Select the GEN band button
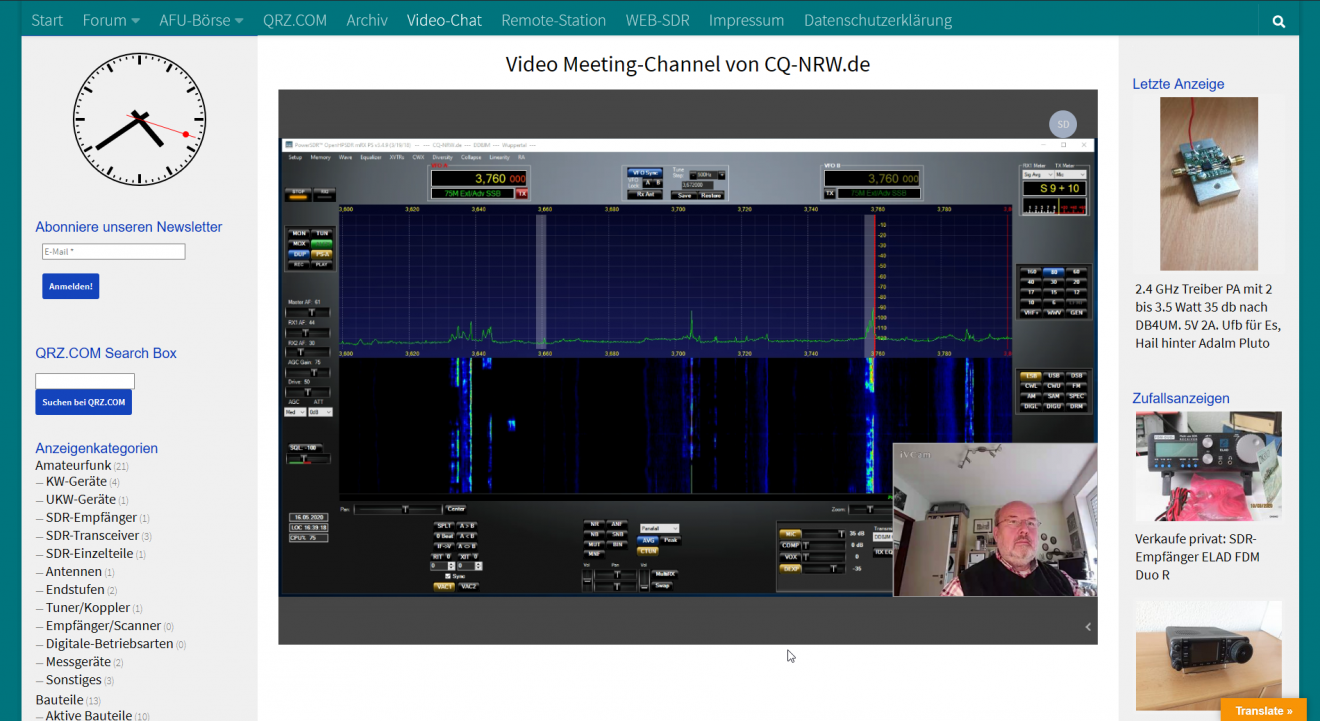The image size is (1320, 721). pyautogui.click(x=1076, y=313)
